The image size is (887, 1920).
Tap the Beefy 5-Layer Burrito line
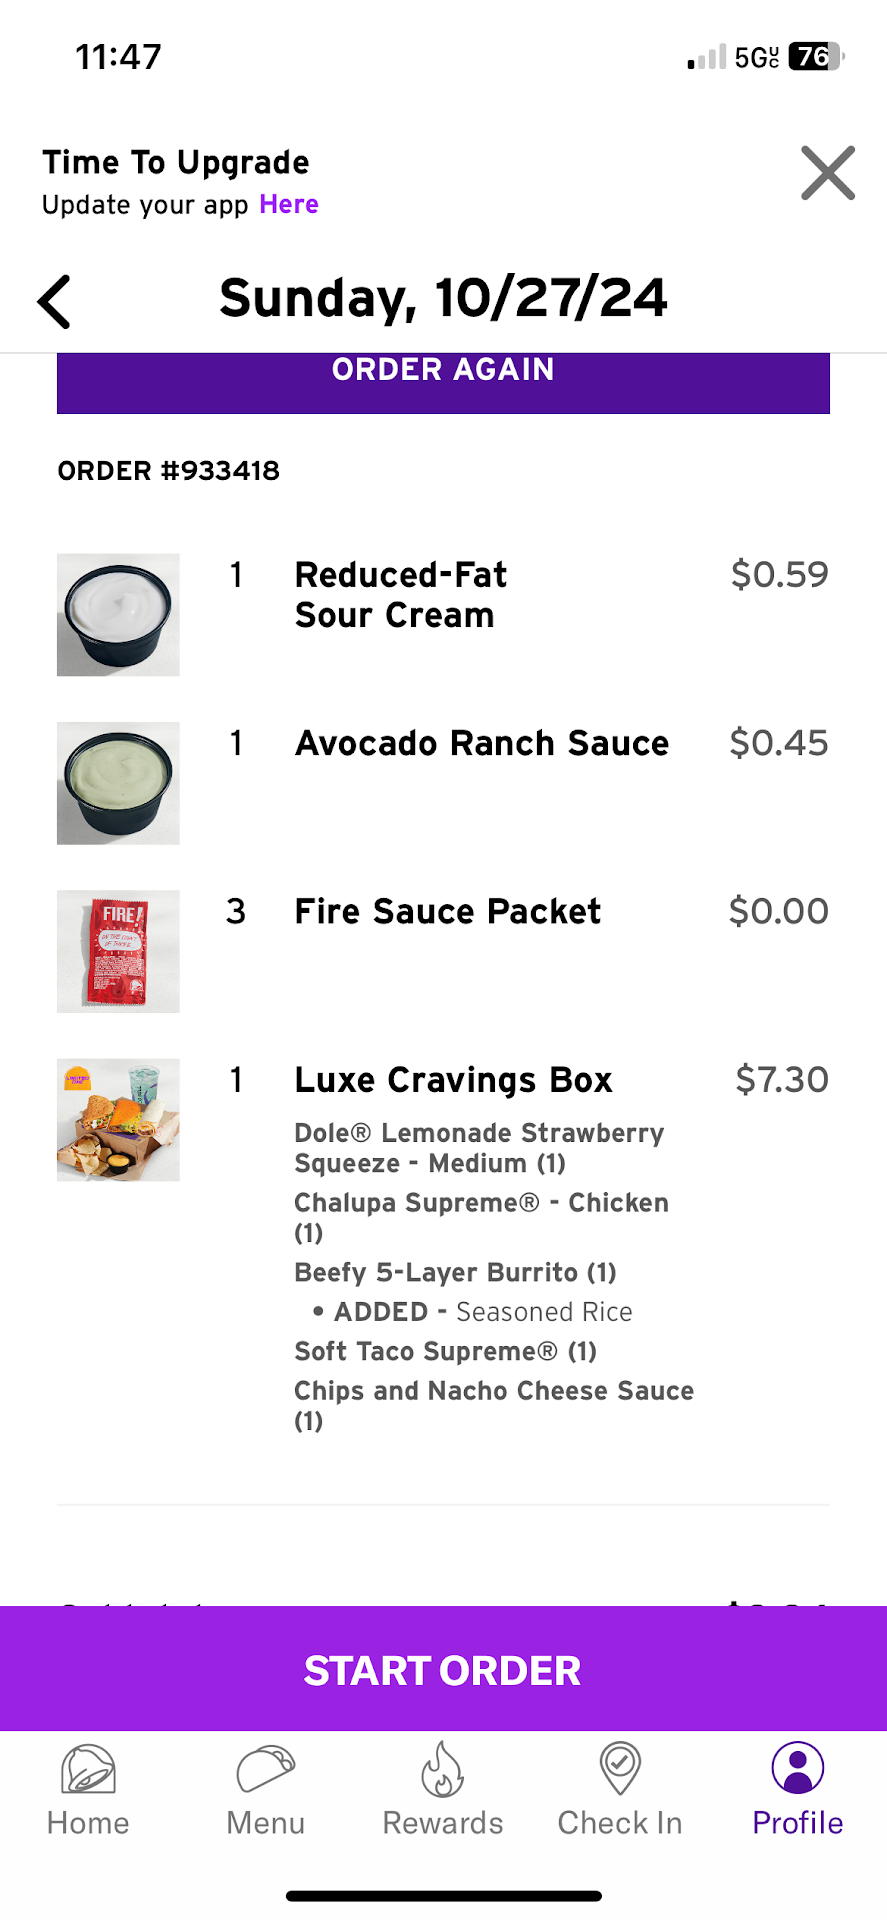click(455, 1272)
